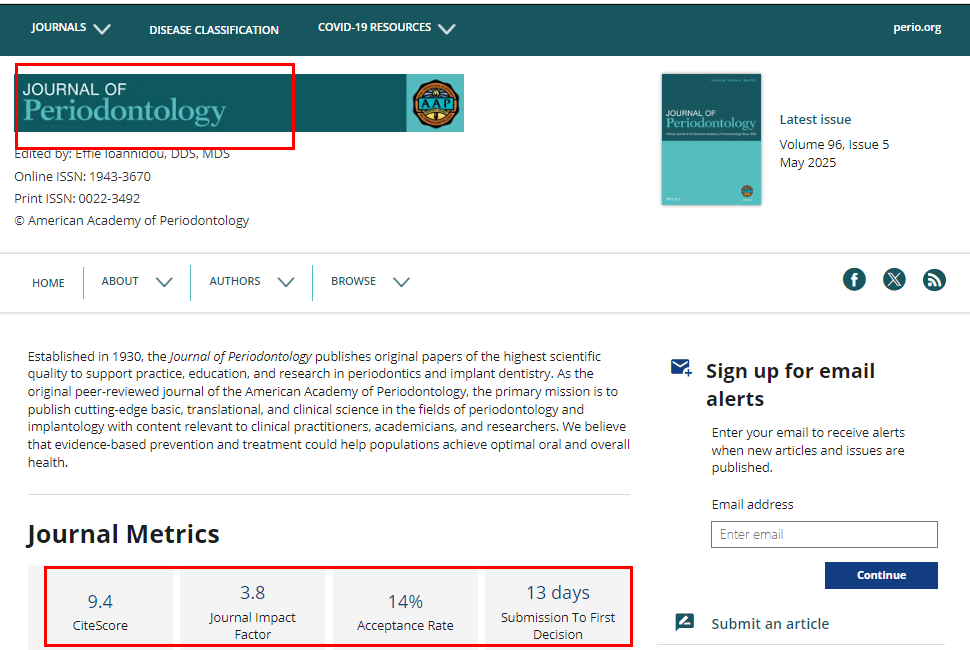Expand the Authors menu chevron
970x650 pixels.
tap(286, 282)
